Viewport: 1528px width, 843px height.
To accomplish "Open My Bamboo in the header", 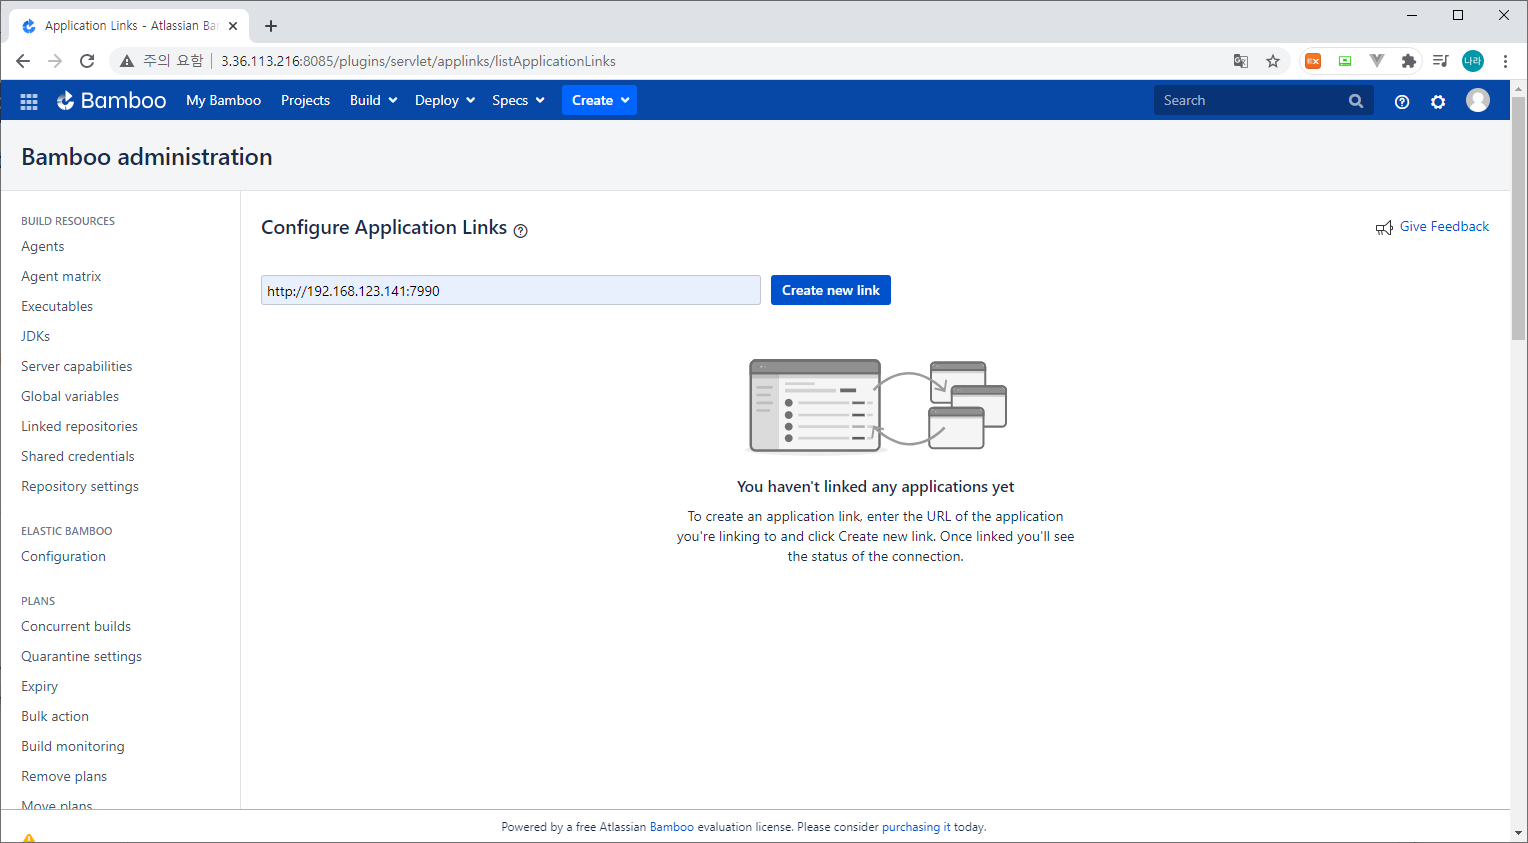I will click(223, 101).
